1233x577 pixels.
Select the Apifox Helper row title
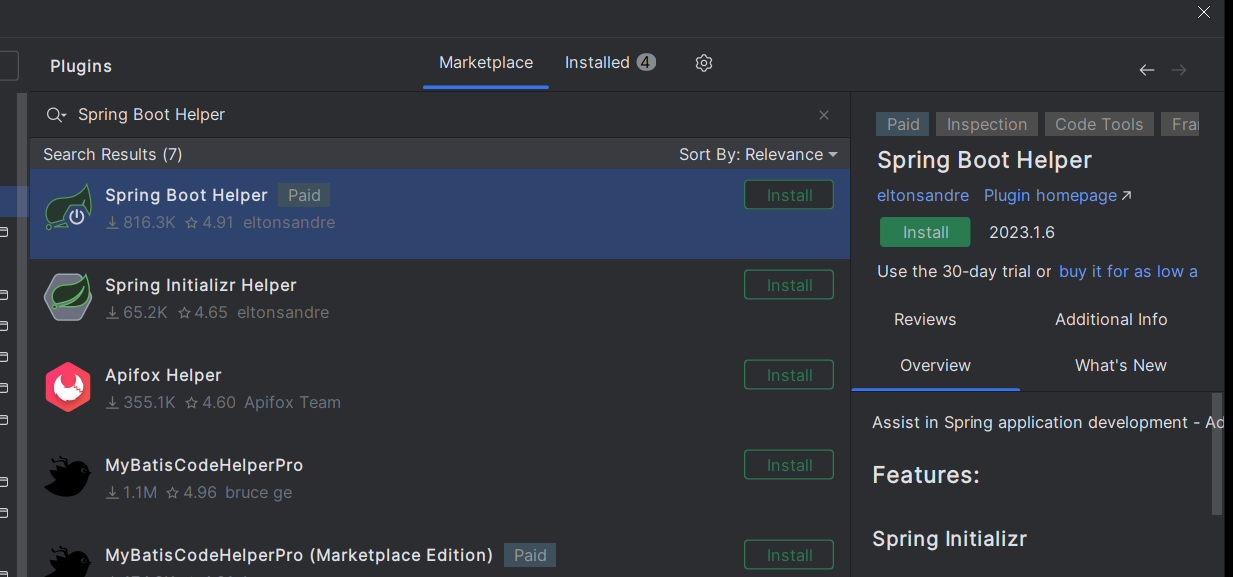tap(163, 375)
